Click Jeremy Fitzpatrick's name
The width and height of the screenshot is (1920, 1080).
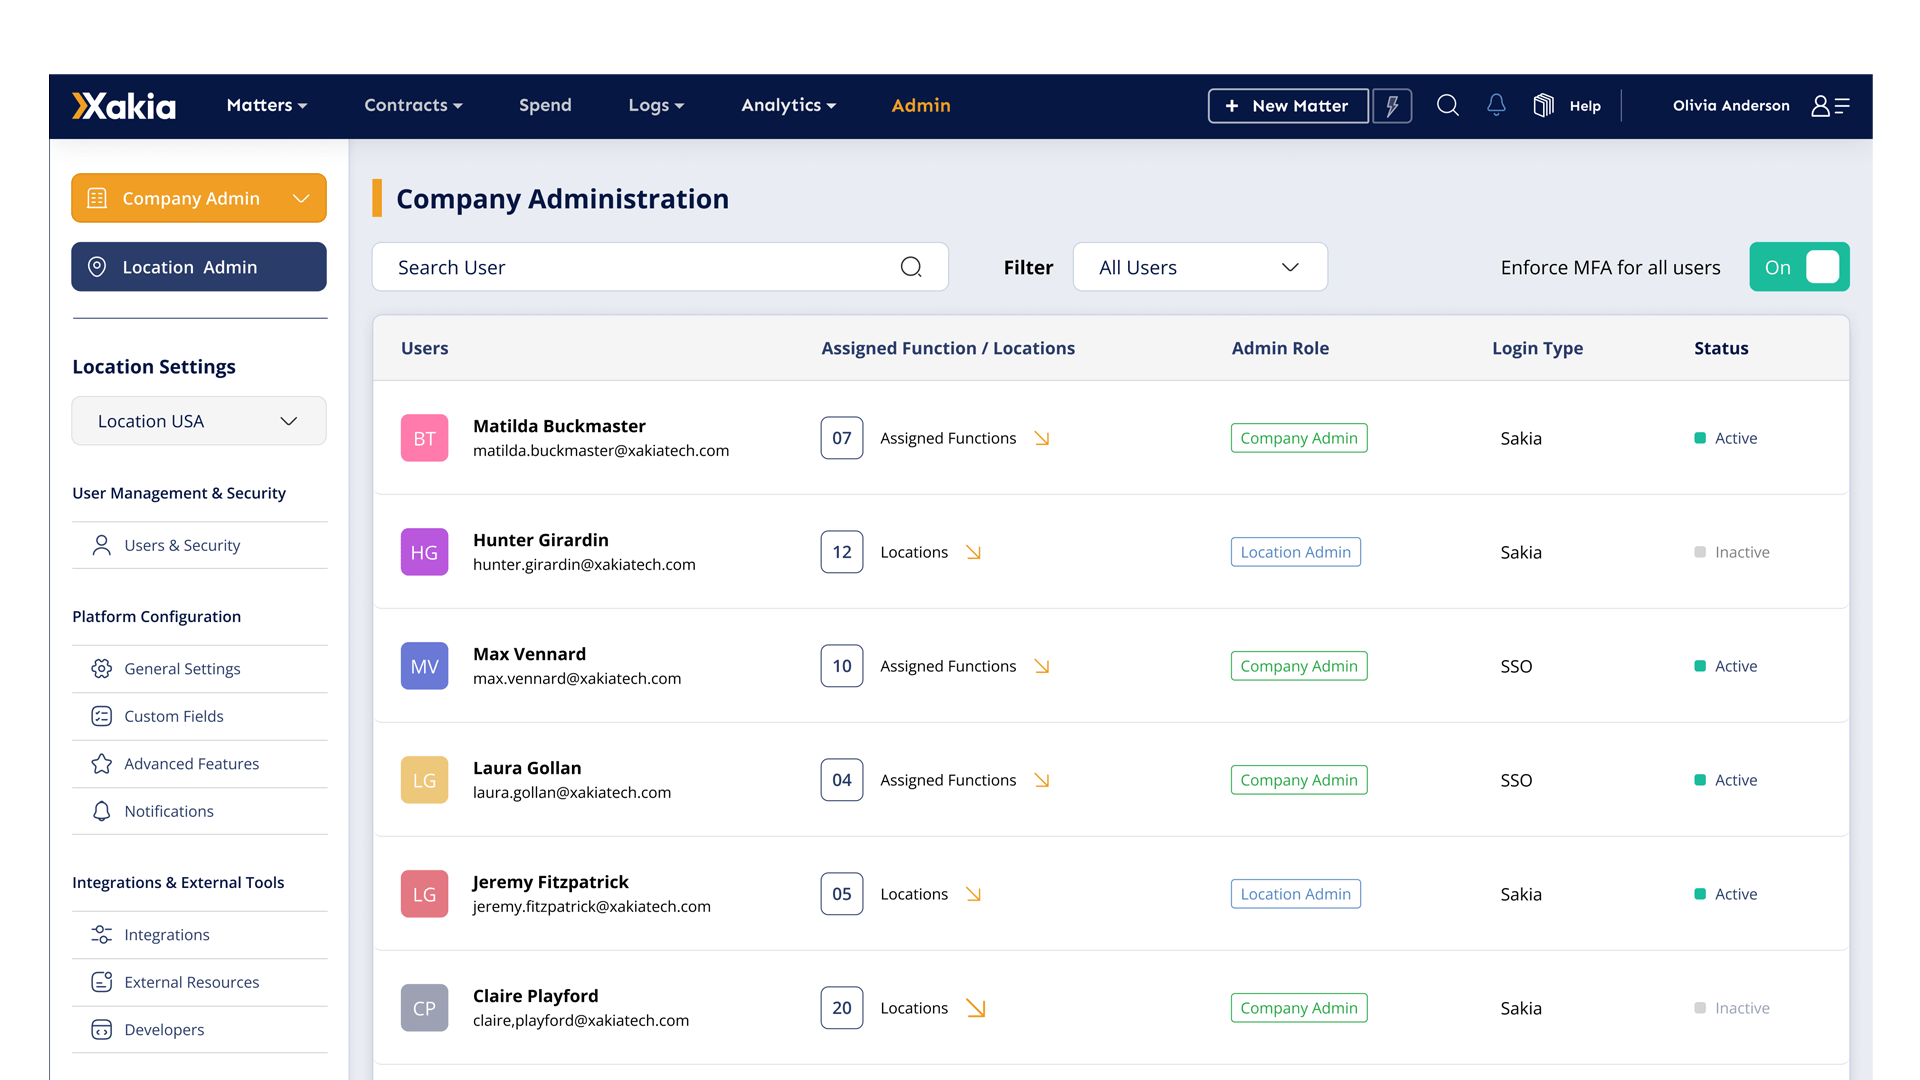550,882
